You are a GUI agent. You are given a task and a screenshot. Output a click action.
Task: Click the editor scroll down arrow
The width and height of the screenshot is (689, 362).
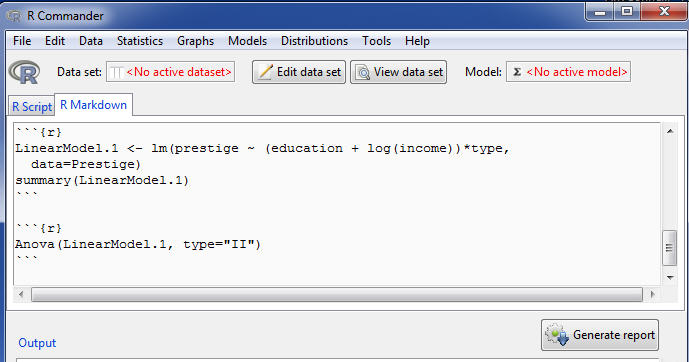click(670, 278)
